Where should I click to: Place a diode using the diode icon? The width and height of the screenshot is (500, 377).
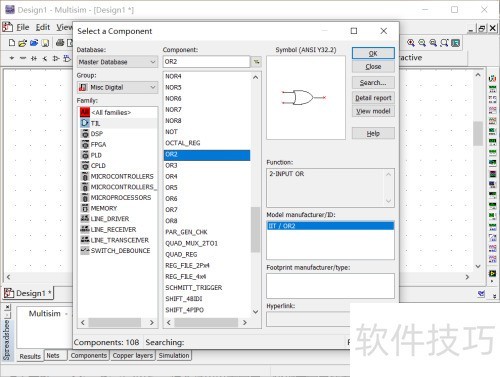[34, 58]
